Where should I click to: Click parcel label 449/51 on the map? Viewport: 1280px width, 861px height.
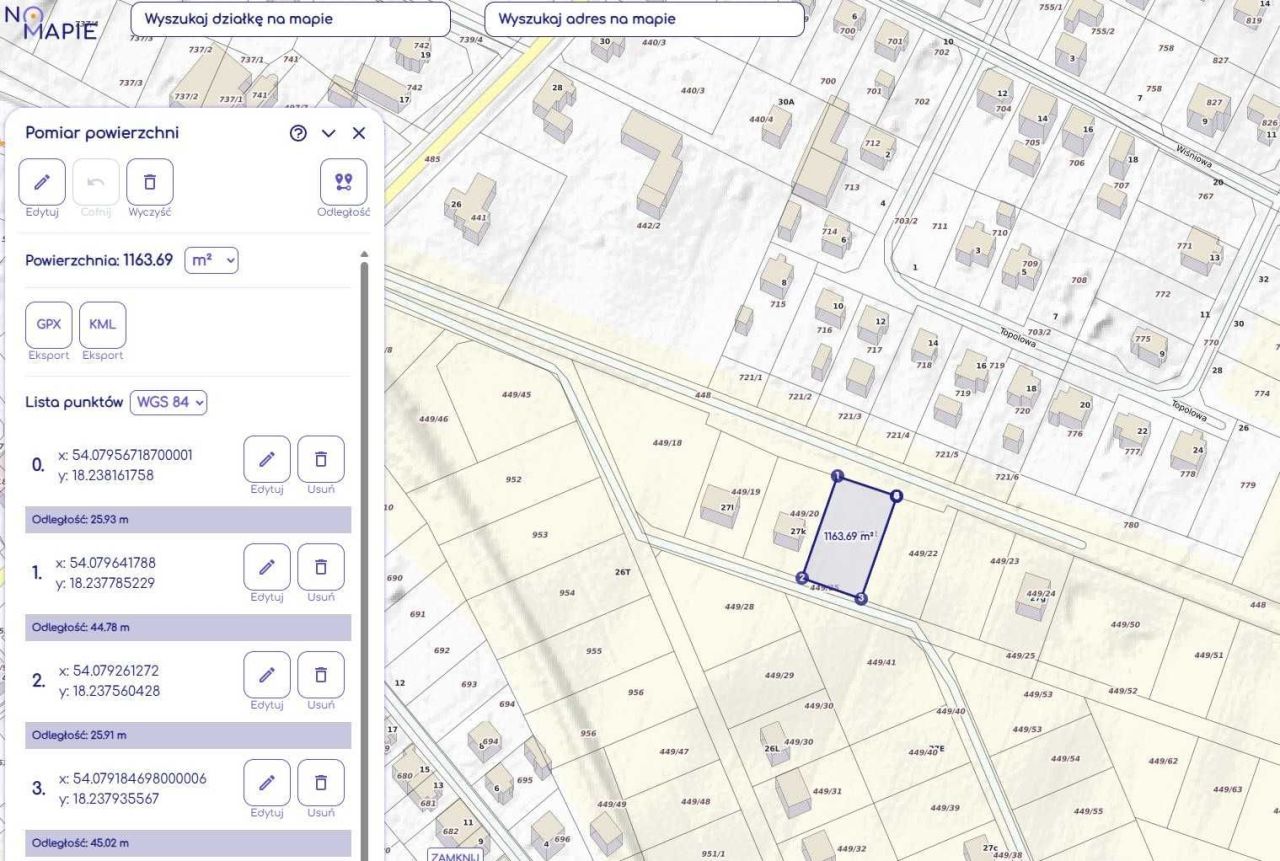1209,655
